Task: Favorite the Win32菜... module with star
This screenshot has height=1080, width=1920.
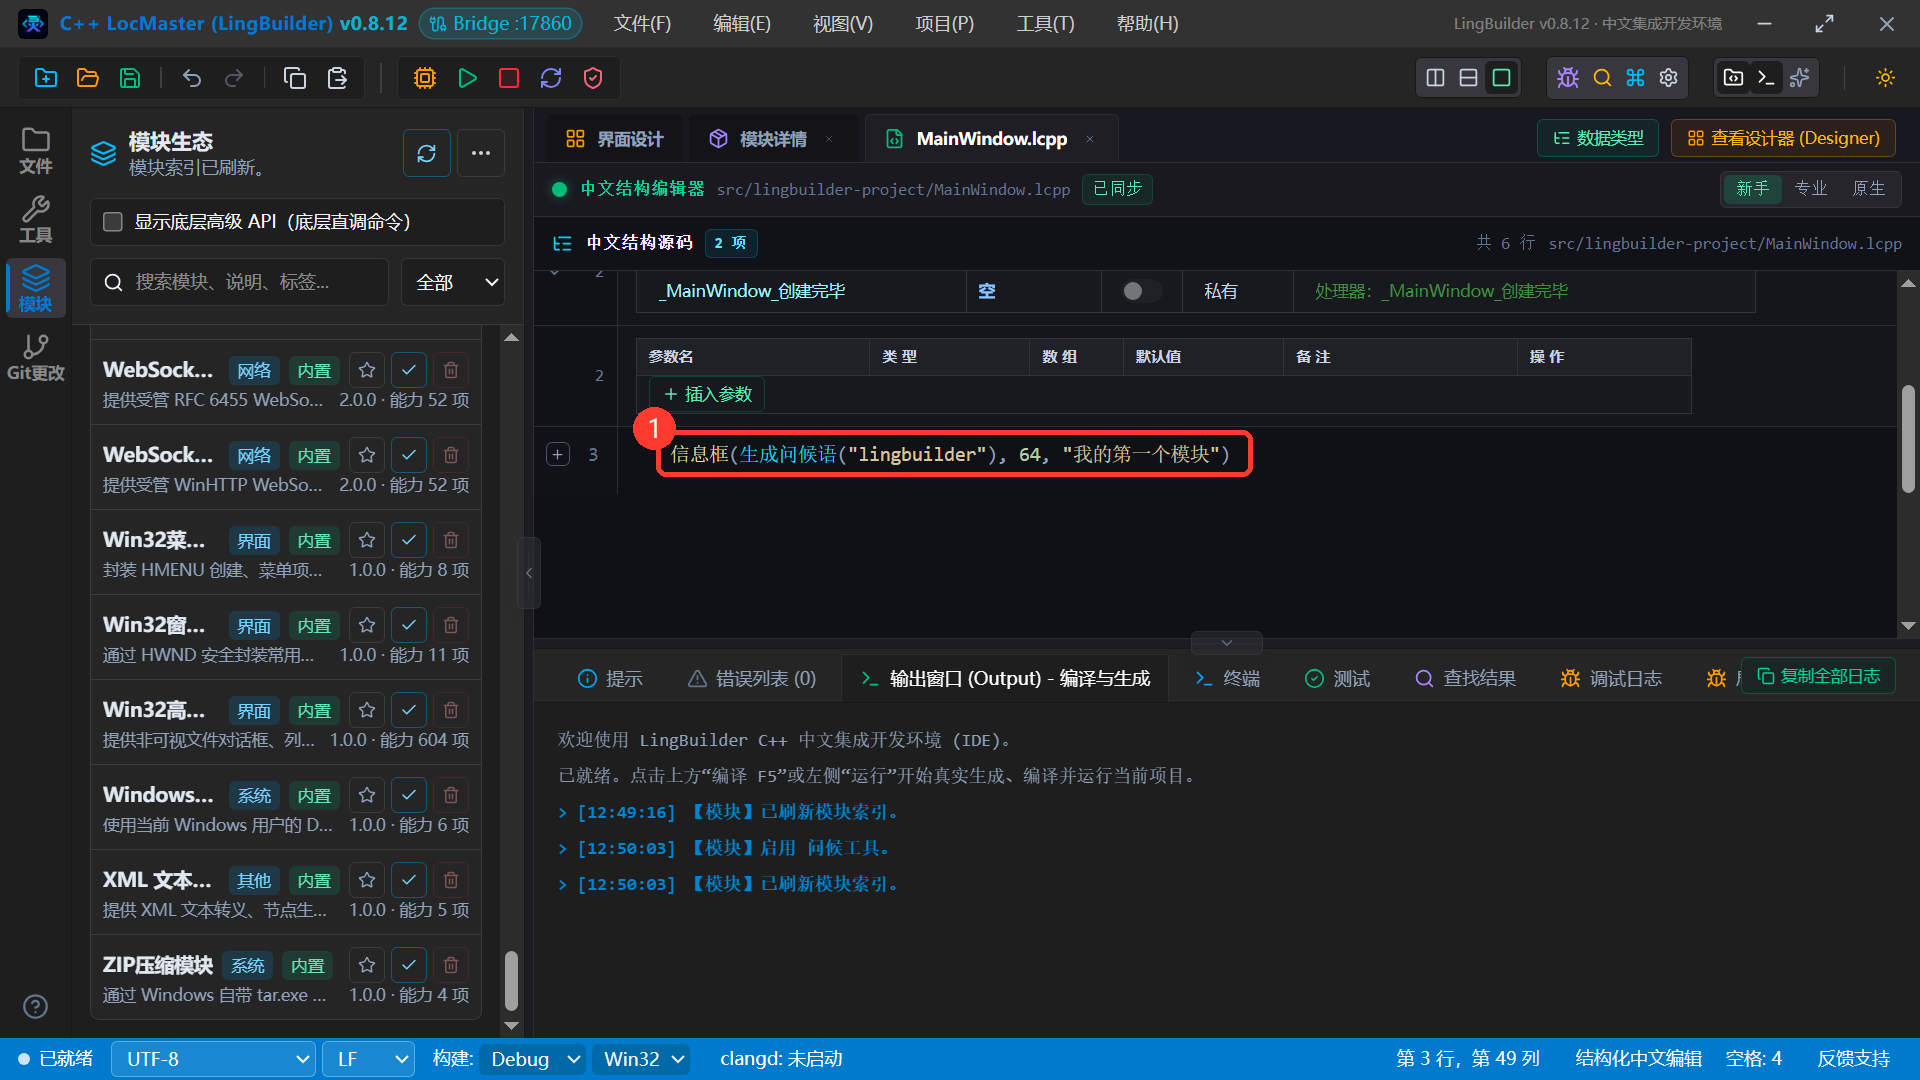Action: 367,540
